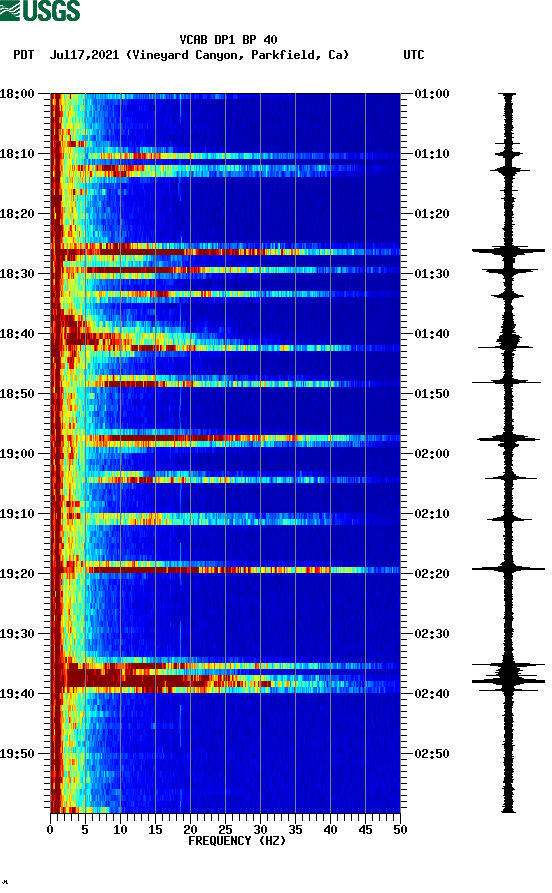This screenshot has width=552, height=893.
Task: Click the 01:10 UTC time label
Action: coord(432,154)
